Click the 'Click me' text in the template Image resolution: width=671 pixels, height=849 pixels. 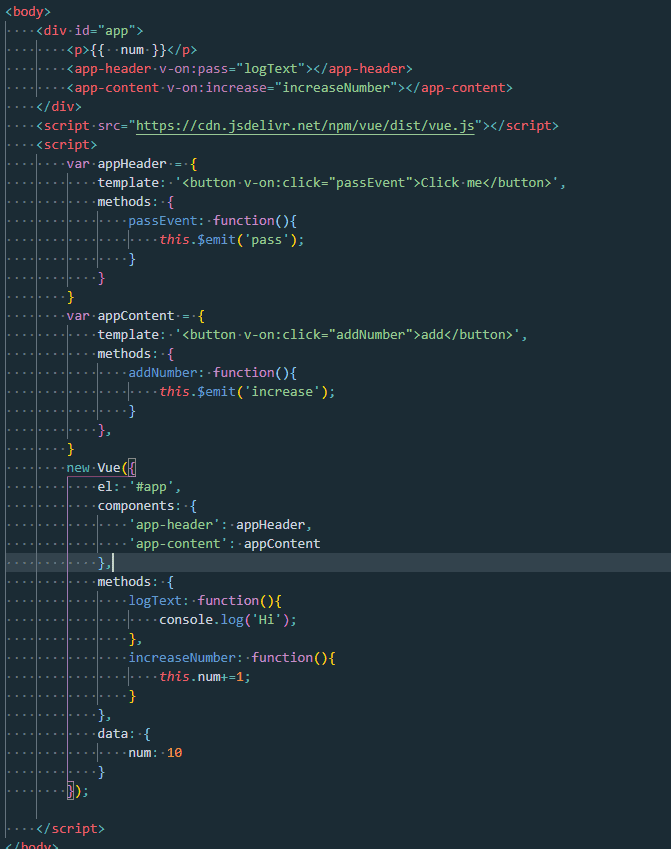click(451, 182)
